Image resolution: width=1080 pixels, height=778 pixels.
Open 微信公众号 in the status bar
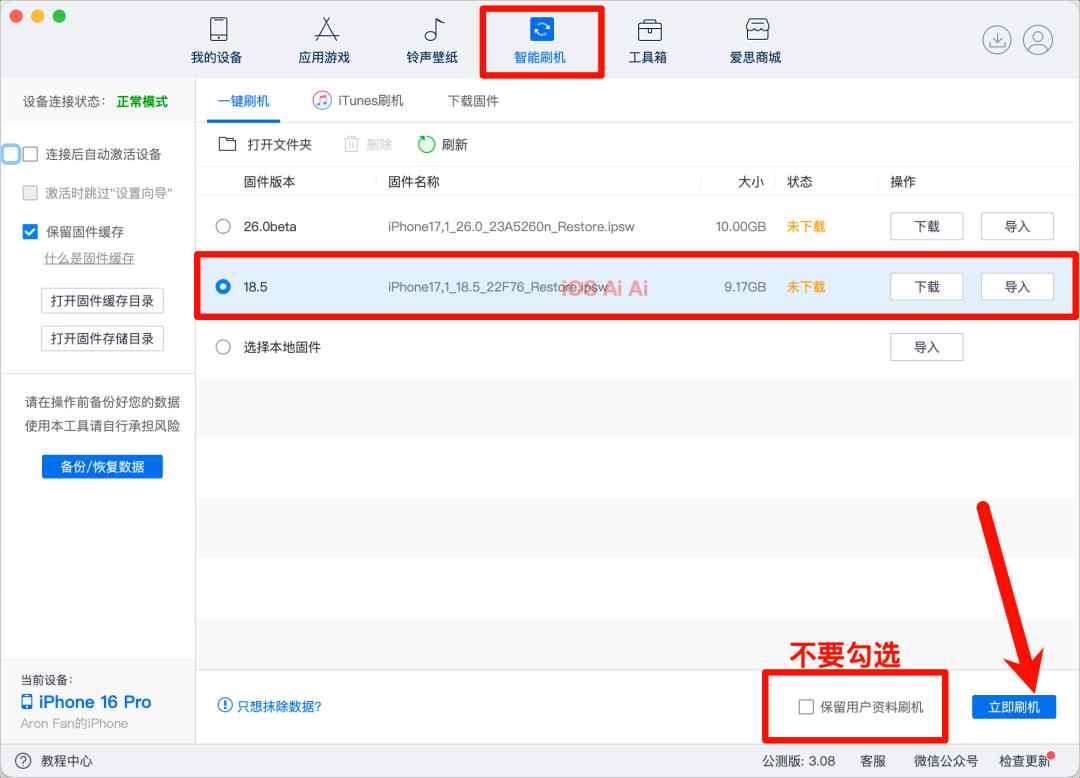tap(945, 761)
